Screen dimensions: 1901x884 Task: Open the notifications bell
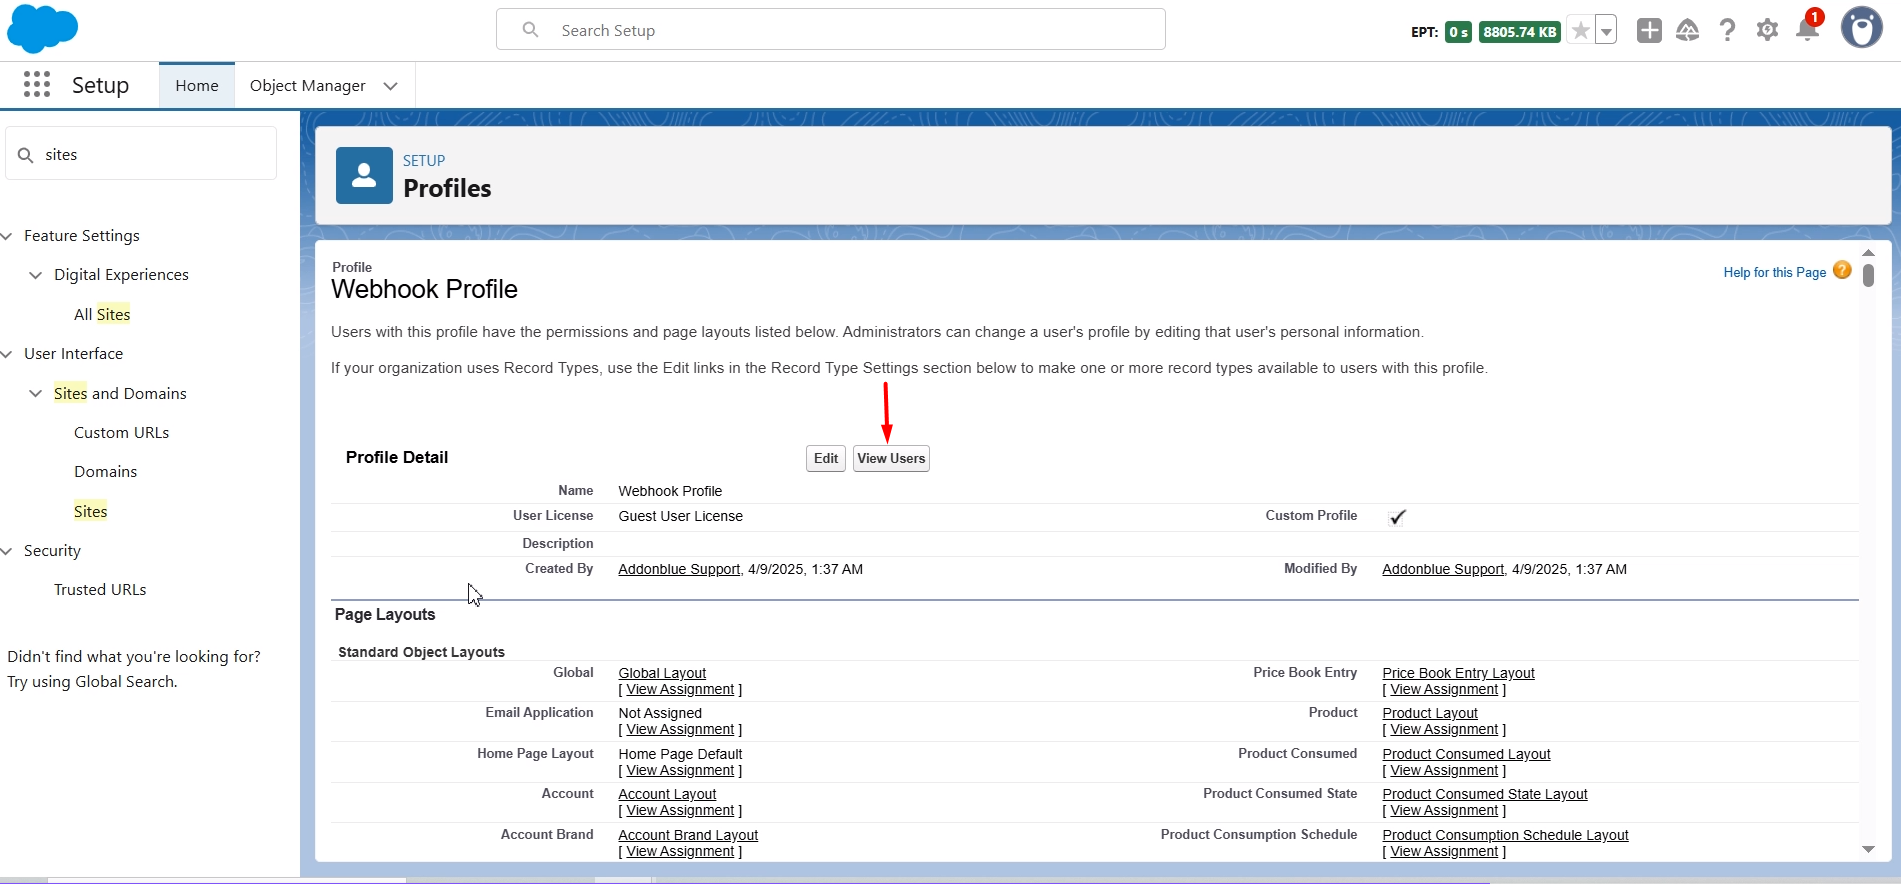(1808, 29)
